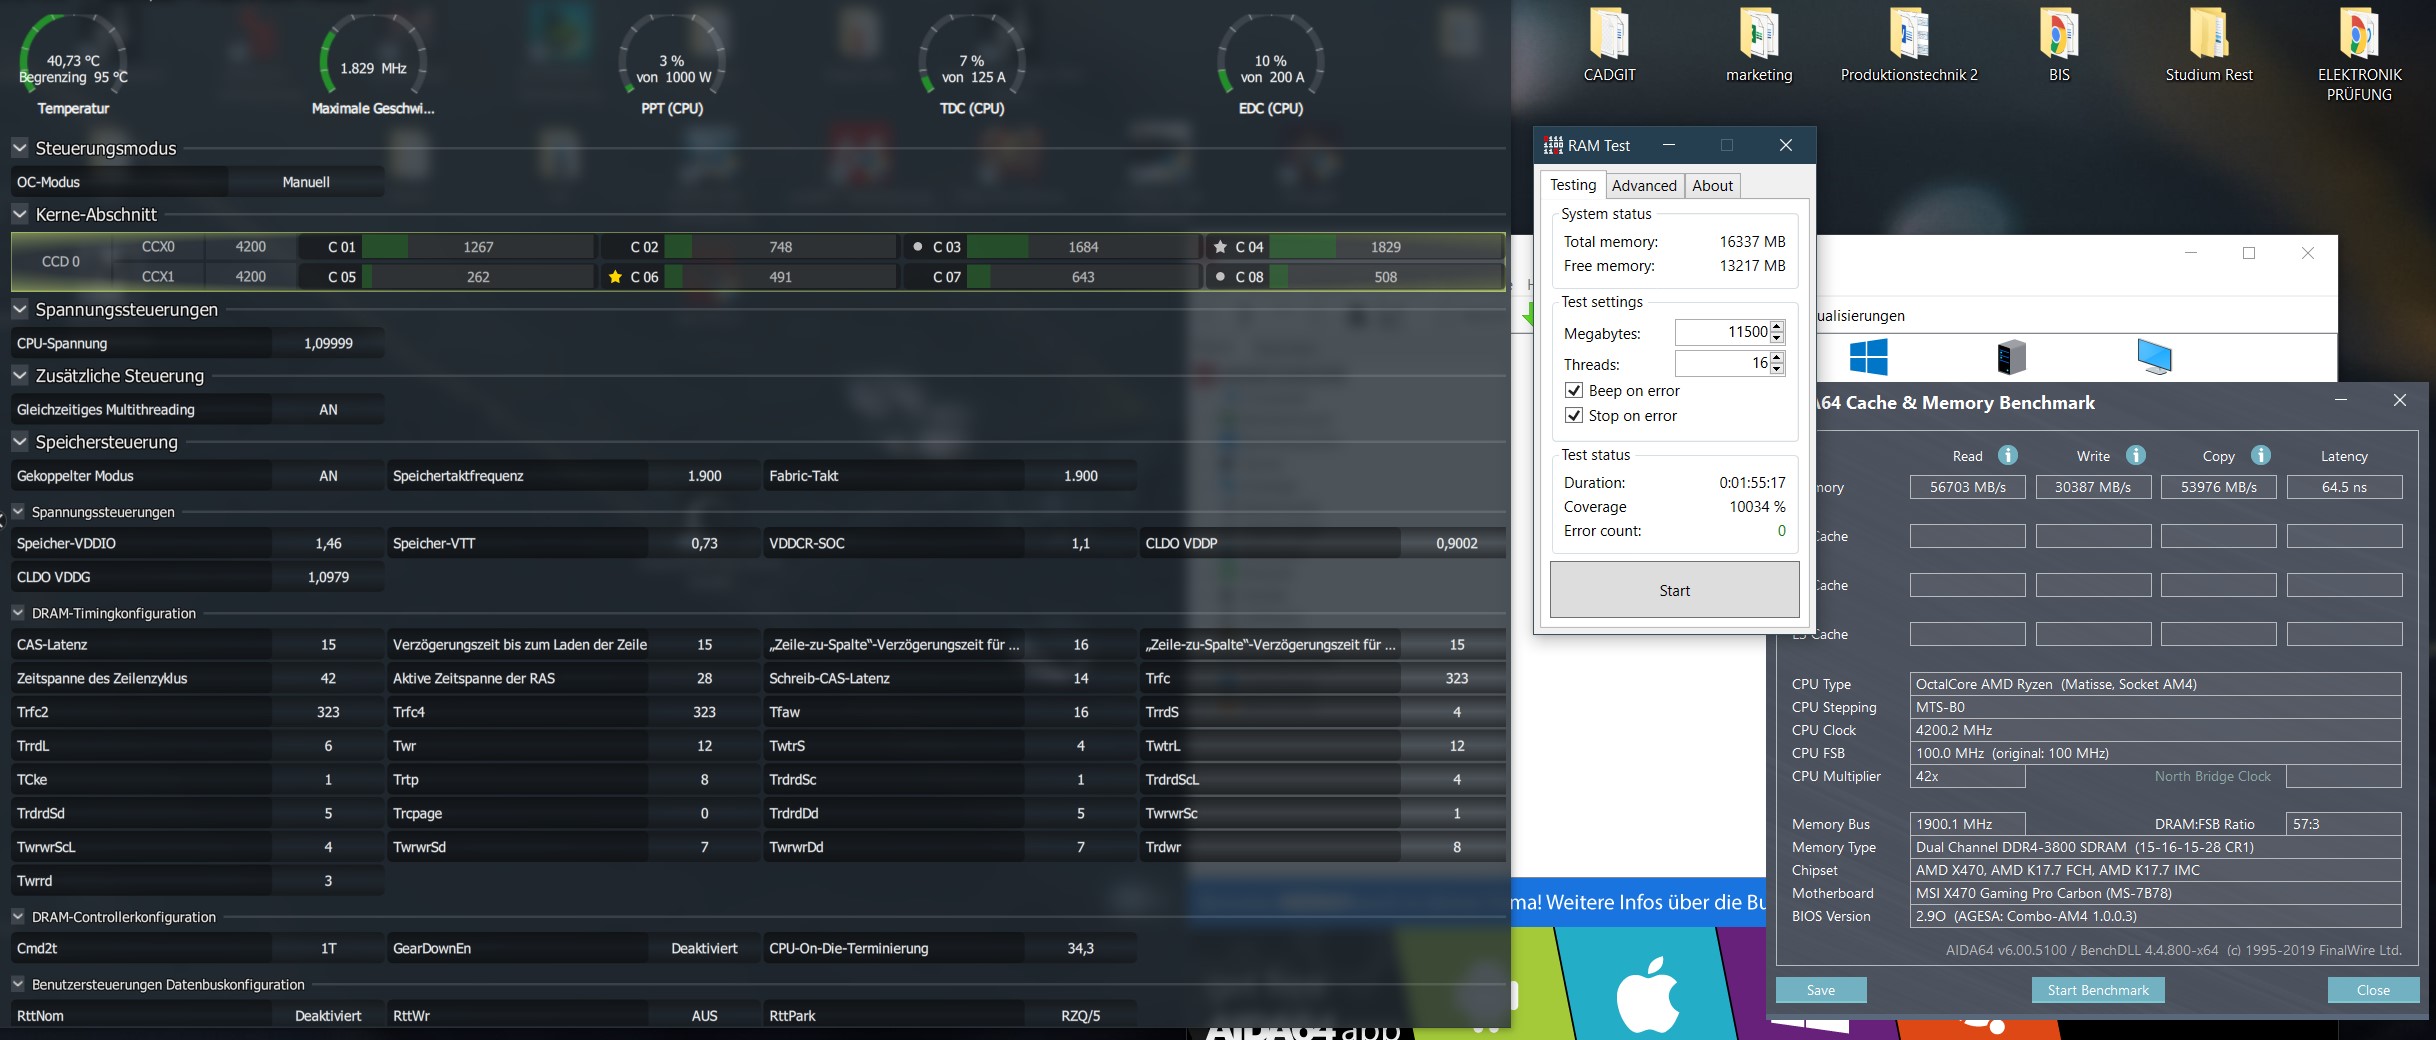Click the Copy info icon in AIDA64

click(x=2260, y=455)
